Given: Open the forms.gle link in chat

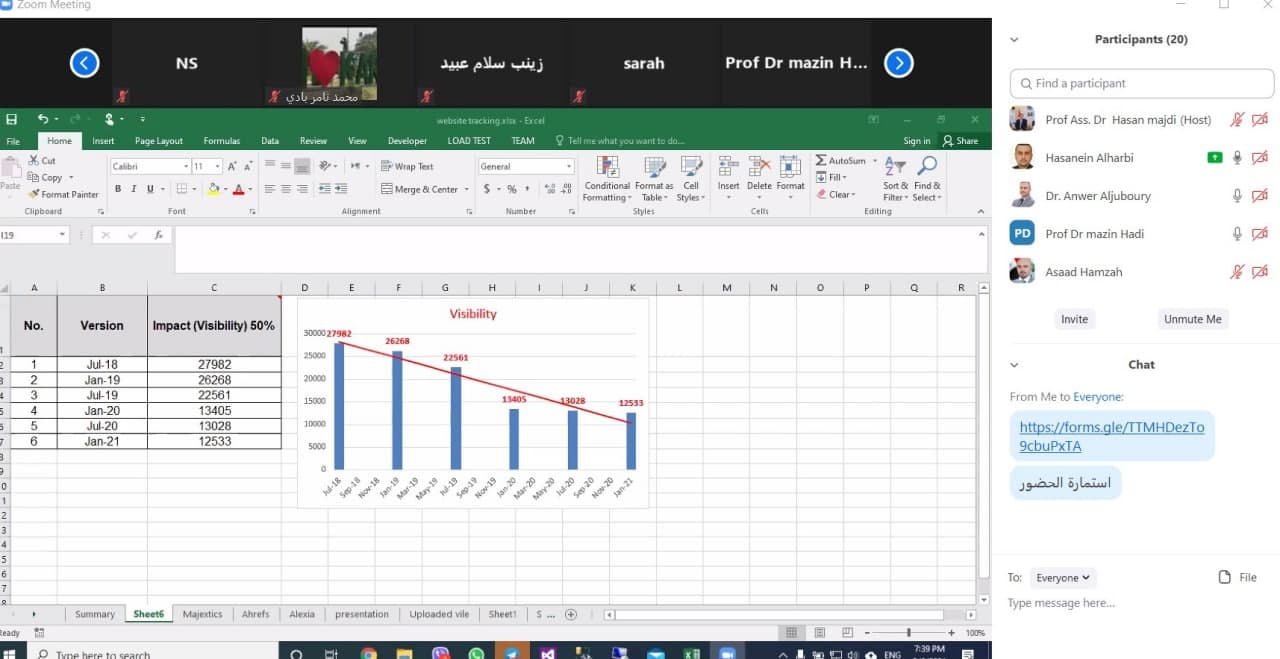Looking at the screenshot, I should tap(1111, 436).
